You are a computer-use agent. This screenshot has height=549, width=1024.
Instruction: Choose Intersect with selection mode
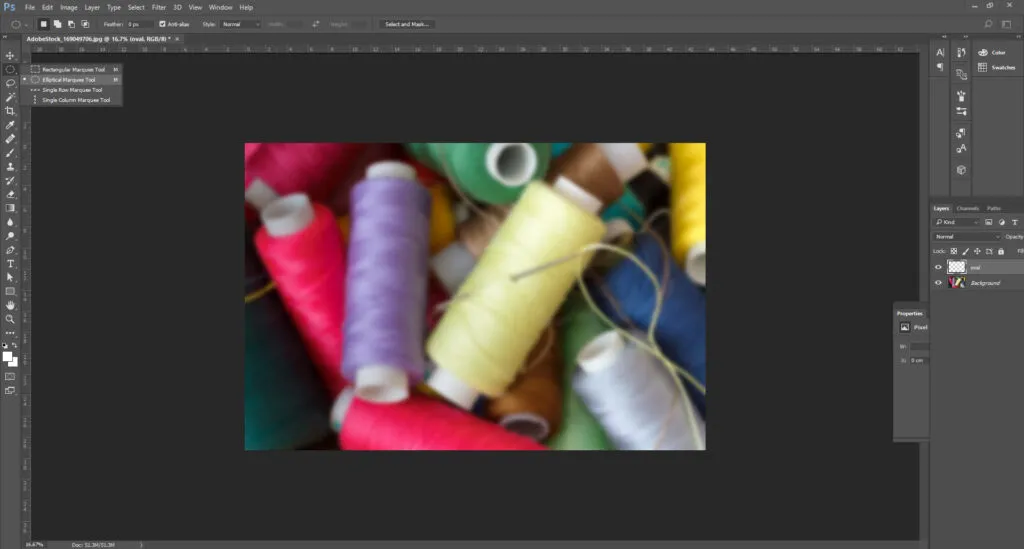click(x=85, y=24)
